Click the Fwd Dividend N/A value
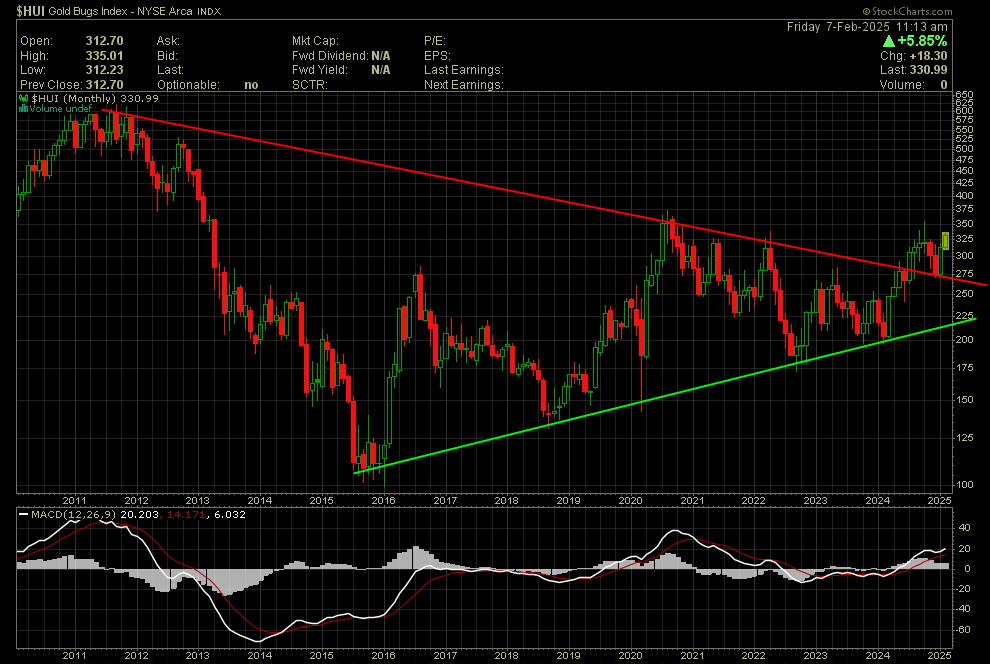The image size is (990, 664). pos(381,56)
